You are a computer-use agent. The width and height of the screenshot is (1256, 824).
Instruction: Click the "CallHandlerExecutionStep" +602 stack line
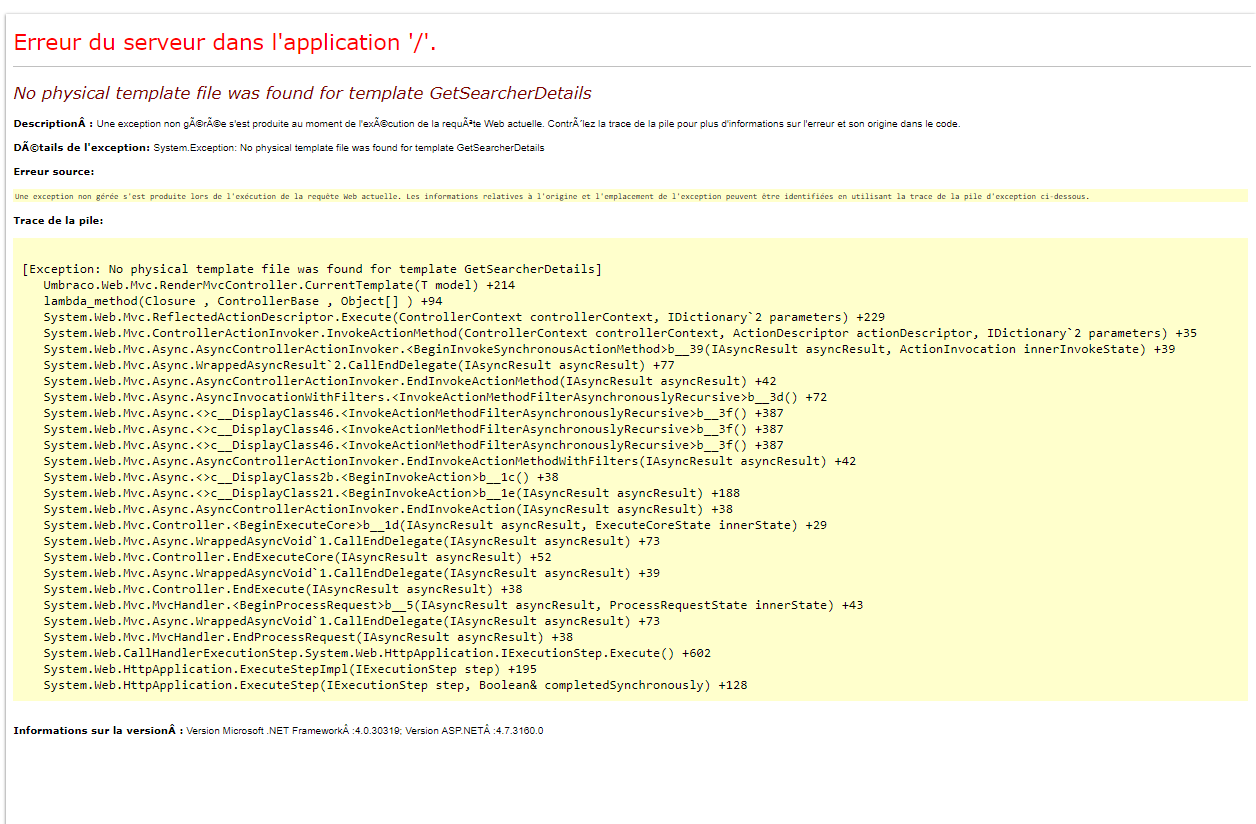coord(377,653)
